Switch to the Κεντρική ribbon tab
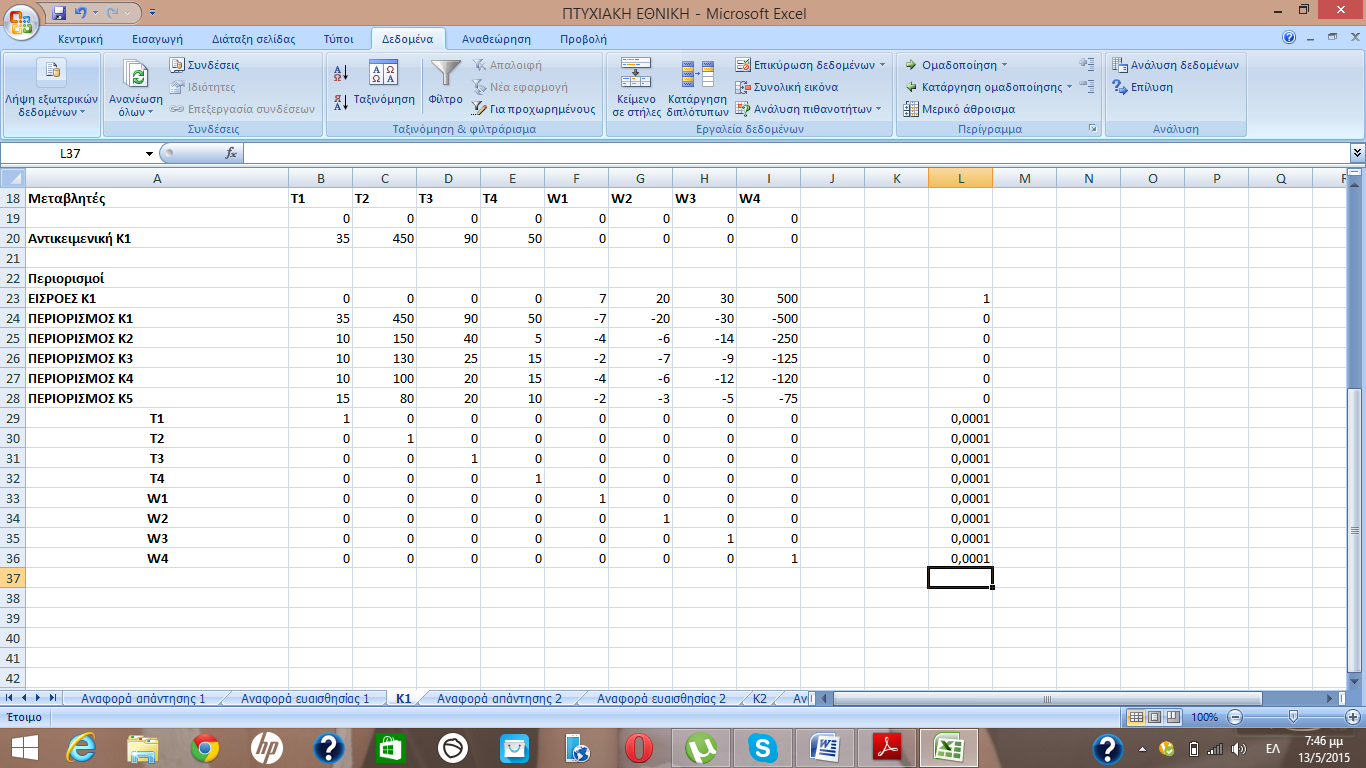Image resolution: width=1366 pixels, height=768 pixels. (x=80, y=39)
